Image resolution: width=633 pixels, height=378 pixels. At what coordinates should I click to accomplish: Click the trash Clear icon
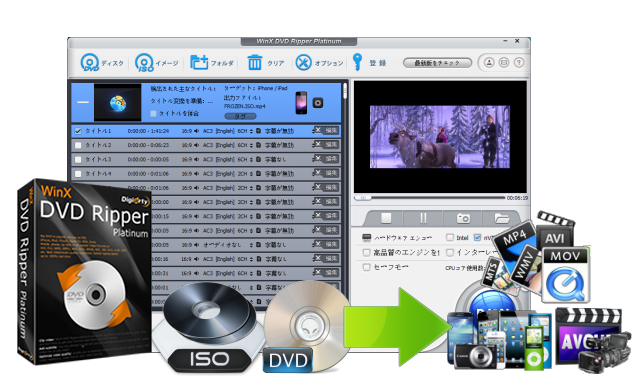pos(255,62)
